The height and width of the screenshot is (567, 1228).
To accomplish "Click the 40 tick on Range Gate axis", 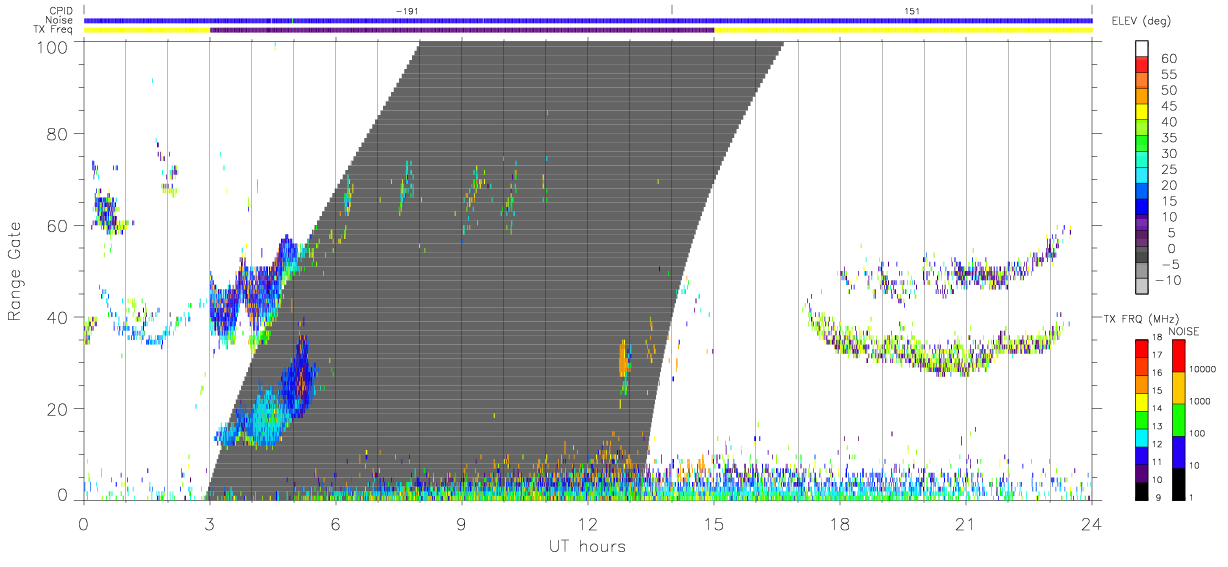I will click(x=58, y=318).
